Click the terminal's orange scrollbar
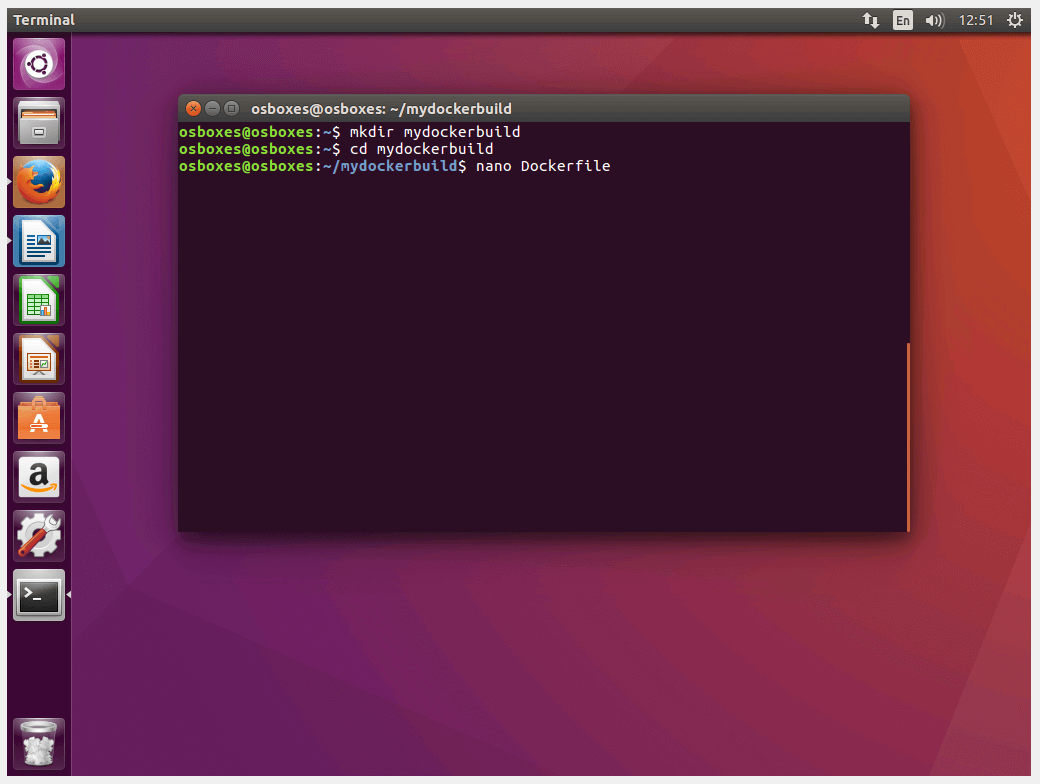1040x784 pixels. [907, 437]
